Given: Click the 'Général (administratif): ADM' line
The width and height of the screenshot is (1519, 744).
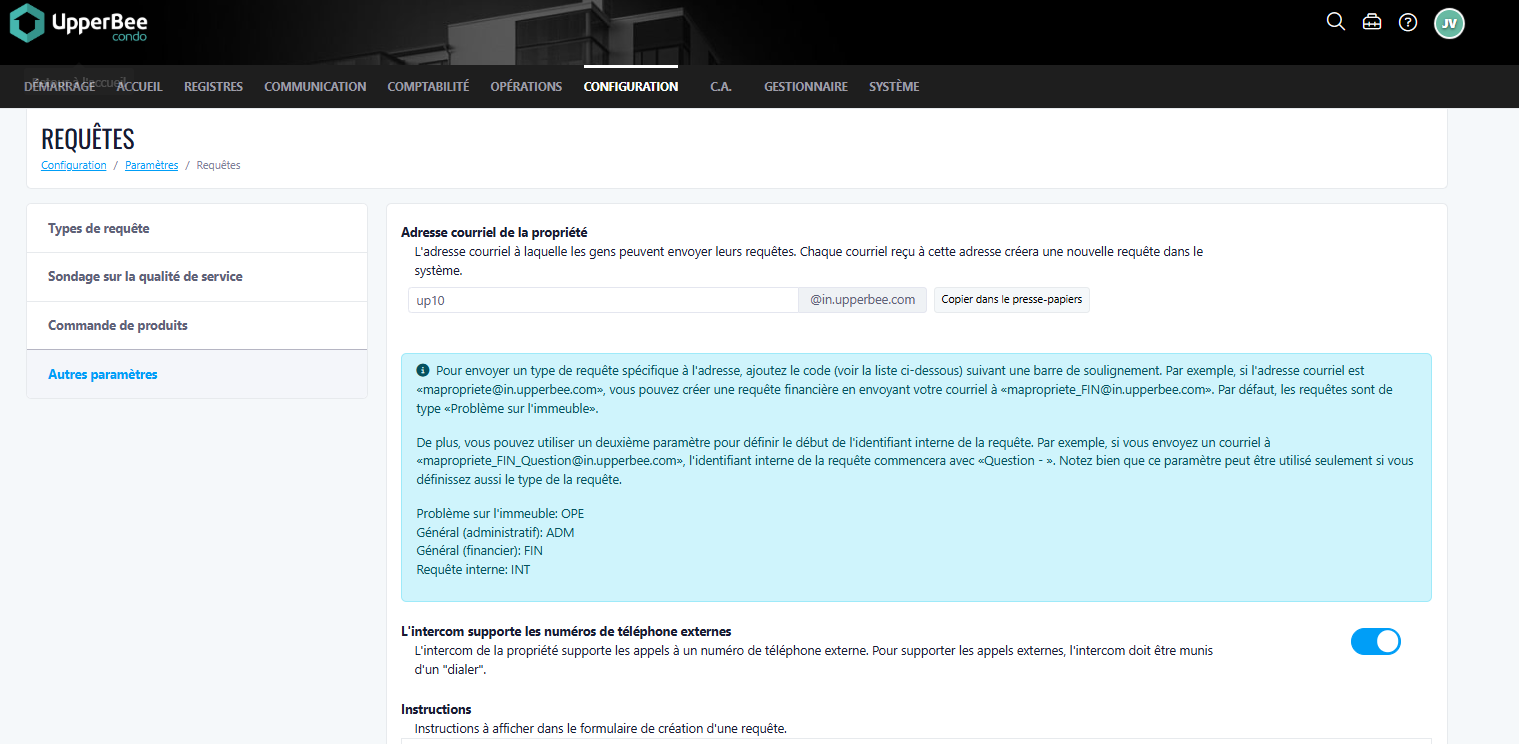Looking at the screenshot, I should point(495,532).
